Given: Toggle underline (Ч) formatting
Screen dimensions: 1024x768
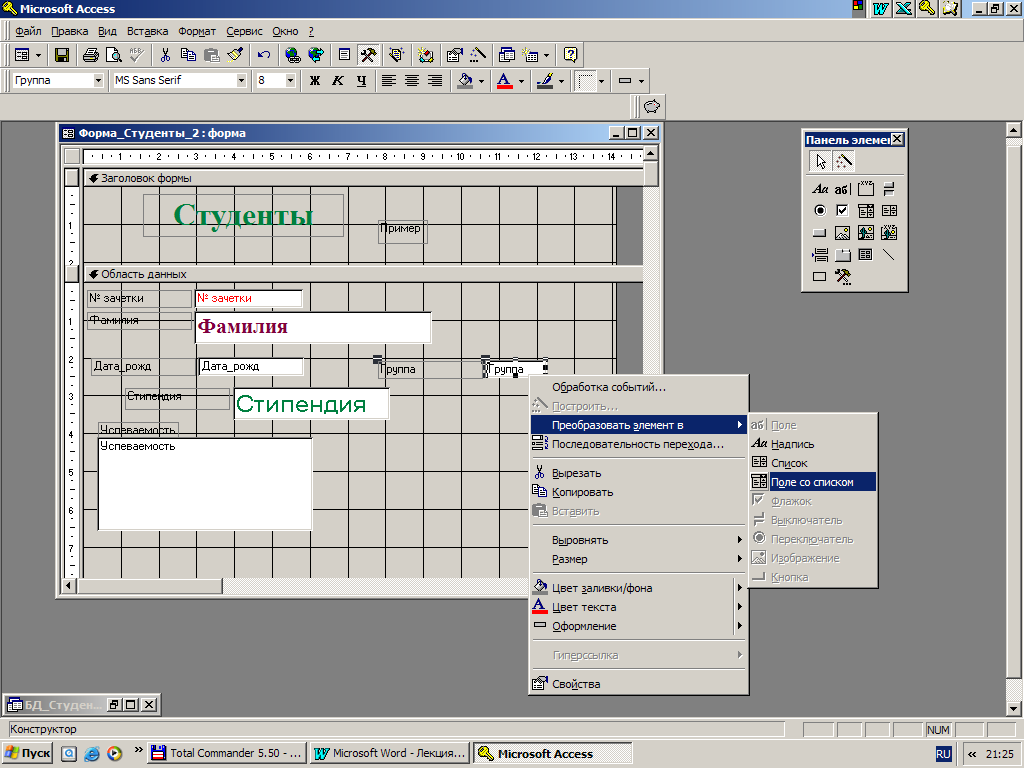Looking at the screenshot, I should click(x=361, y=80).
